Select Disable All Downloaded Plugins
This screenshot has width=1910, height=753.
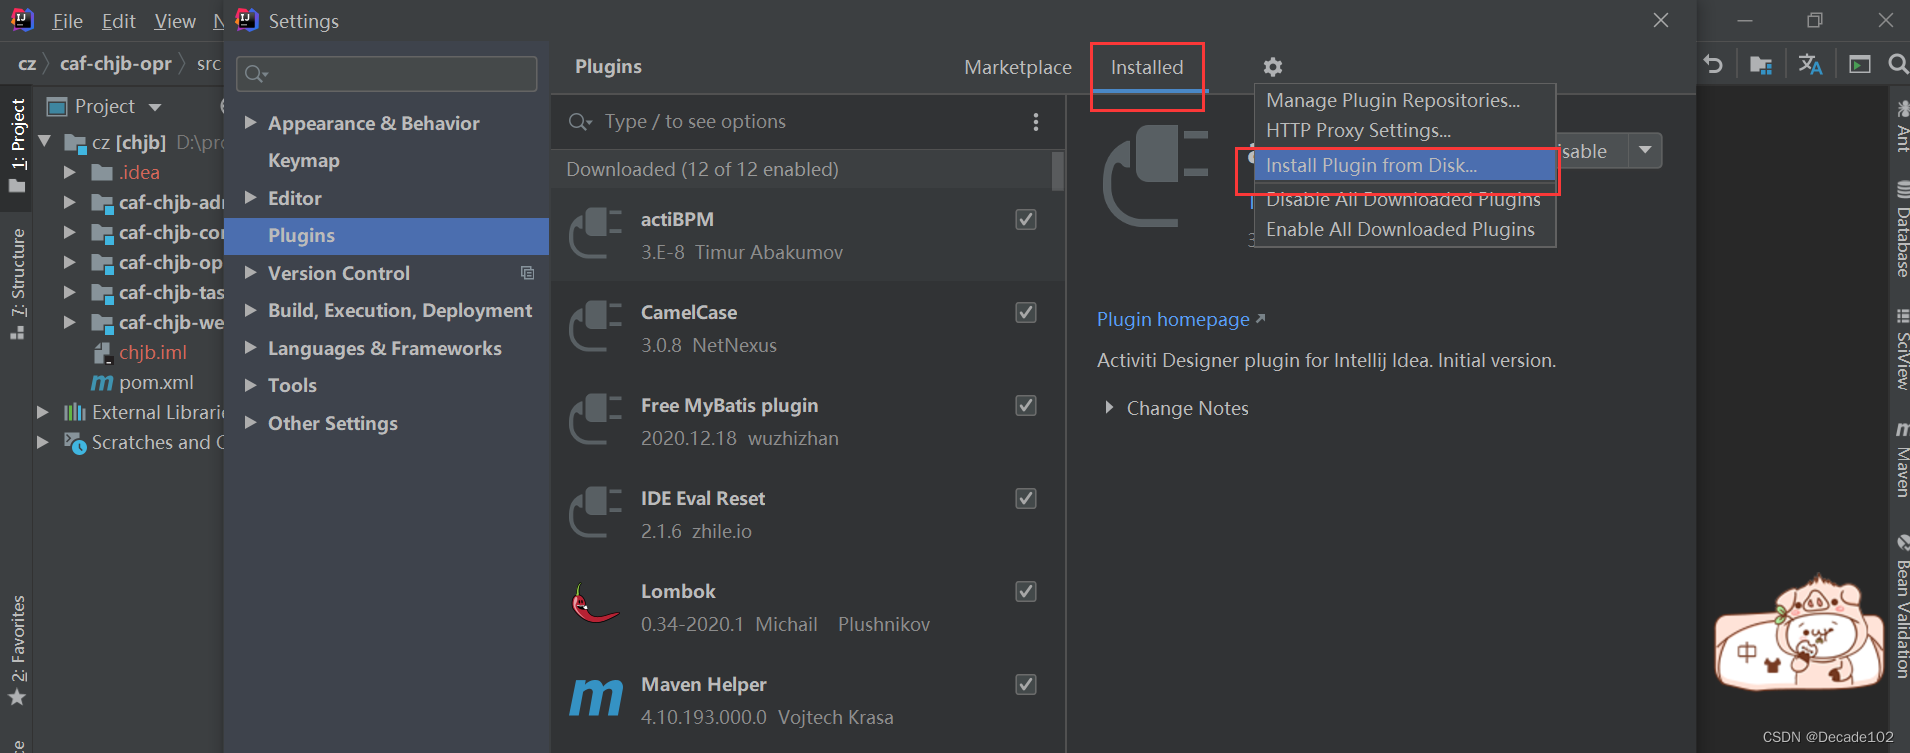(x=1405, y=200)
